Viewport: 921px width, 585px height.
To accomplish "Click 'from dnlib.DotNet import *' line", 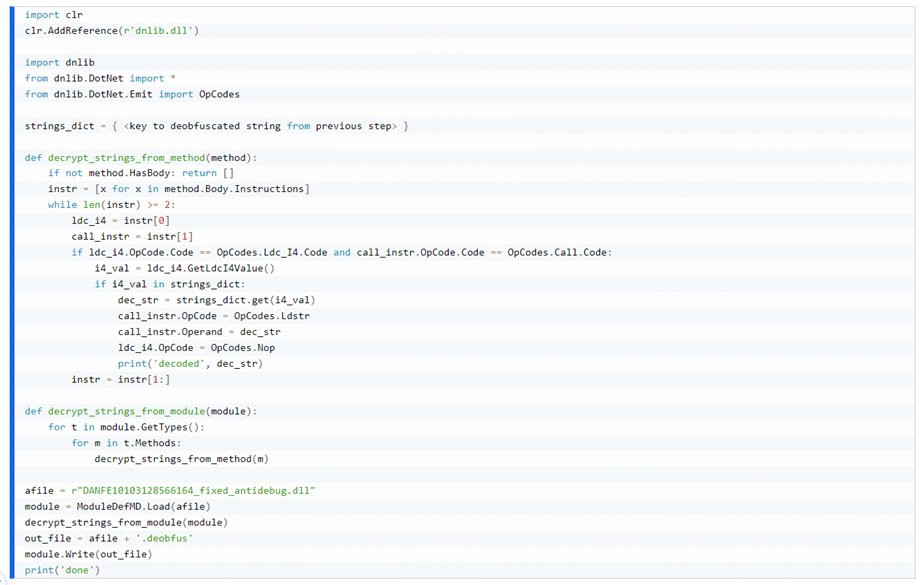I will [x=100, y=78].
